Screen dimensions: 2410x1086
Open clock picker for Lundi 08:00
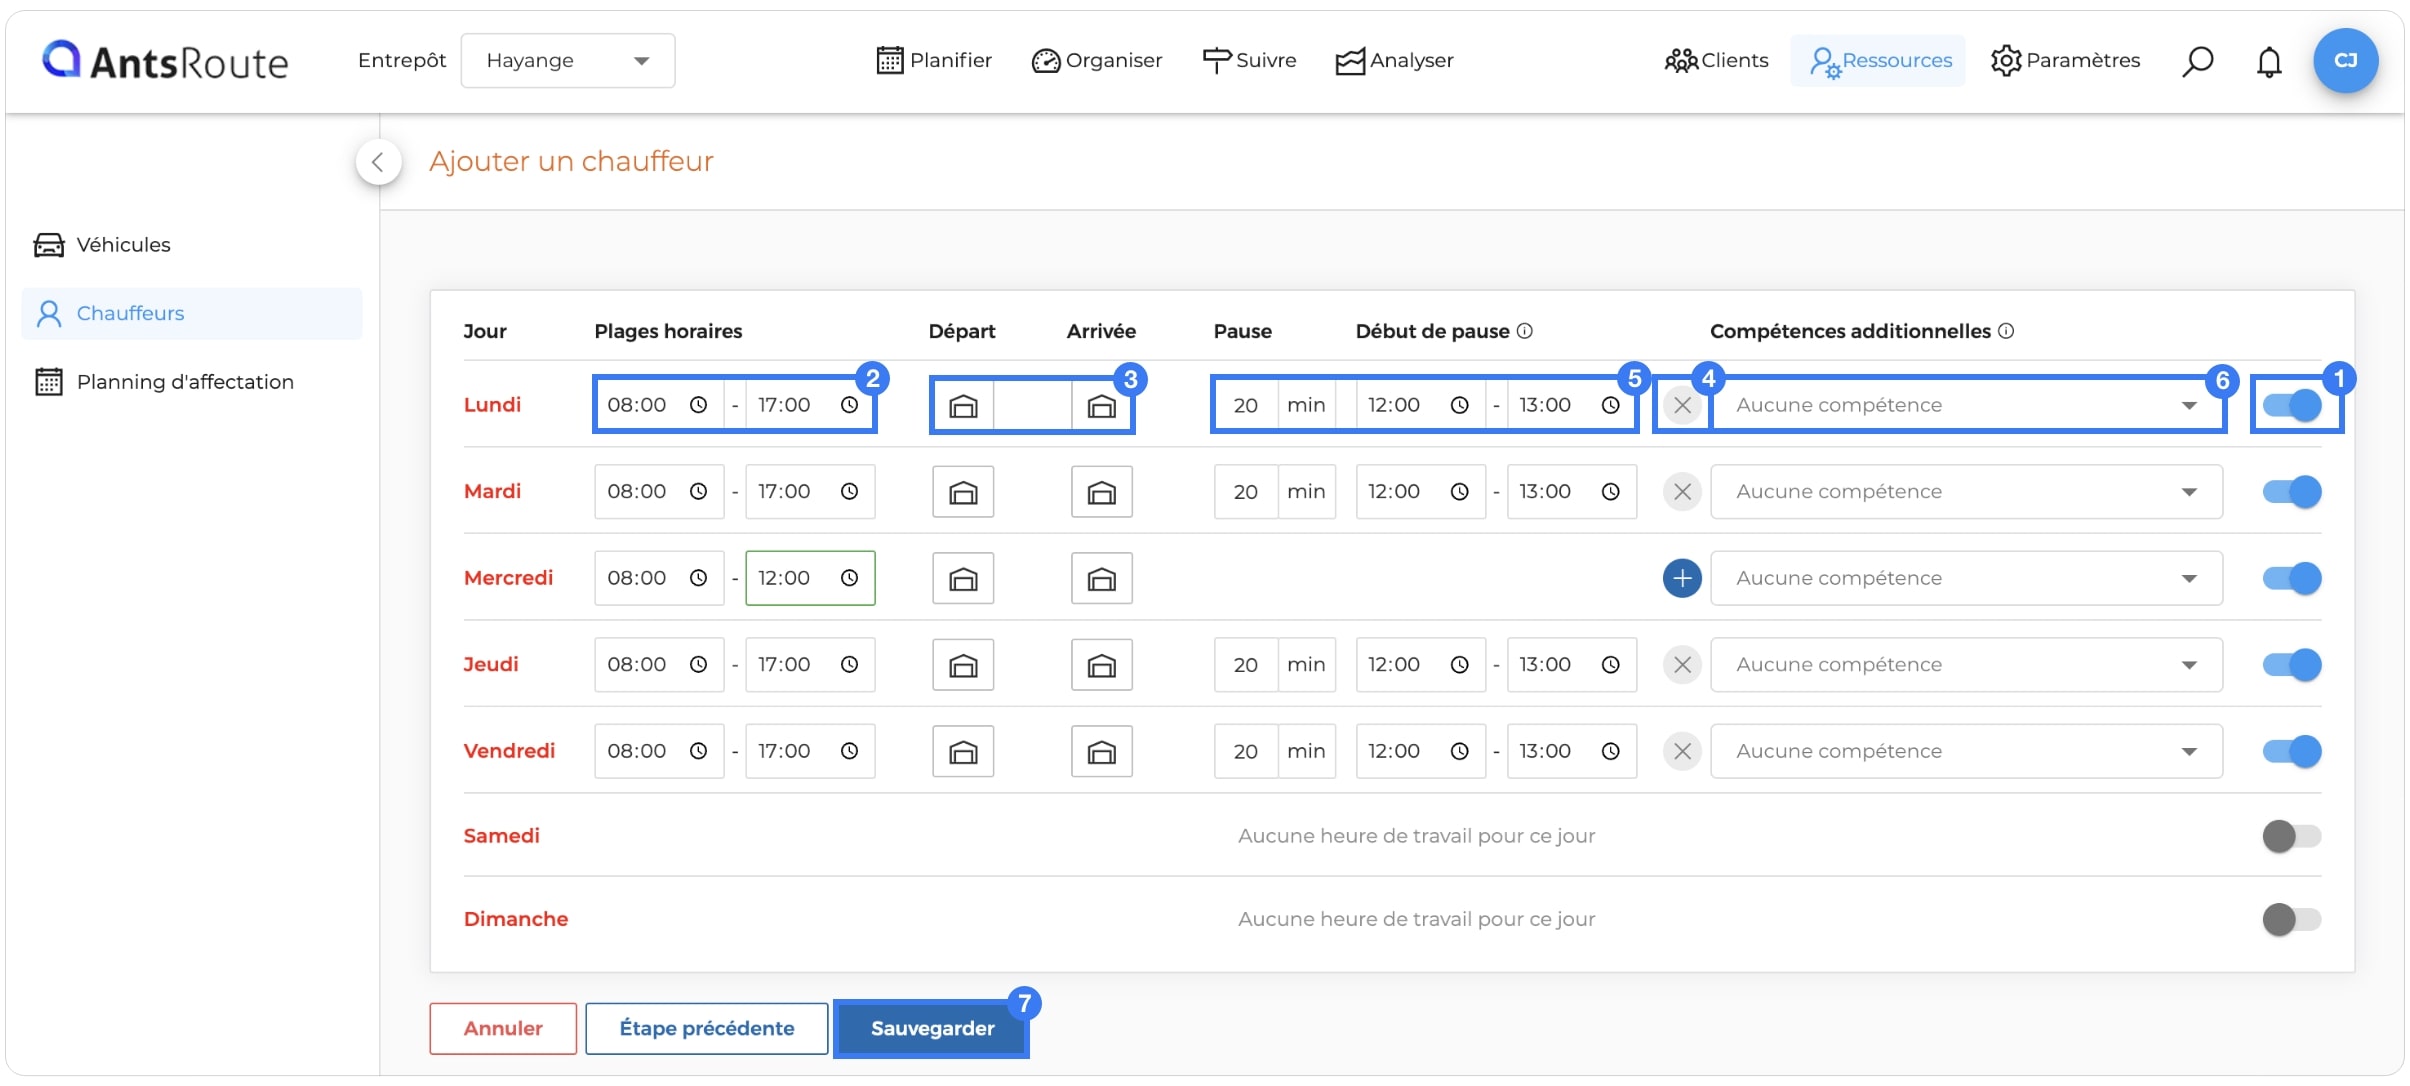(699, 405)
